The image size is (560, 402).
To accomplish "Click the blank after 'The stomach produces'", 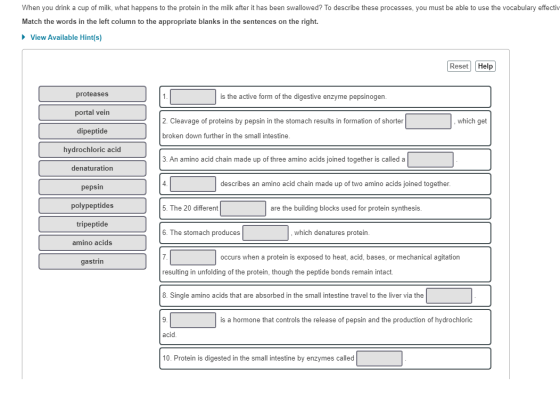I will (x=265, y=233).
